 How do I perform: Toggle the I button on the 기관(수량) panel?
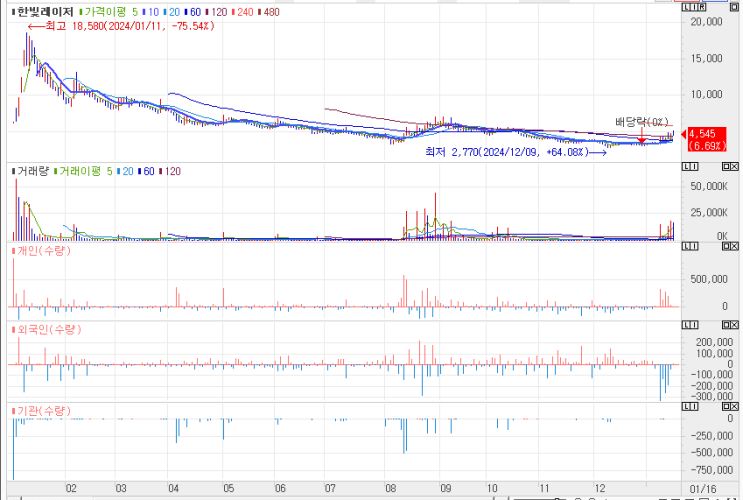[694, 407]
